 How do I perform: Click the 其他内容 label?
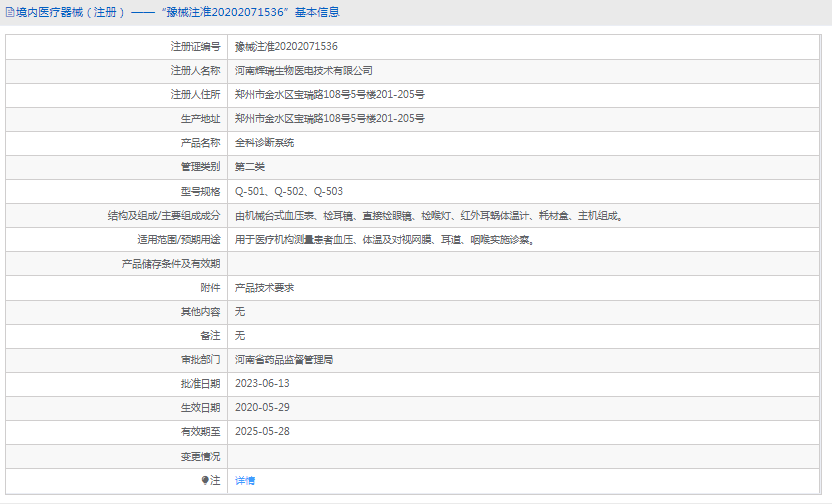(200, 311)
